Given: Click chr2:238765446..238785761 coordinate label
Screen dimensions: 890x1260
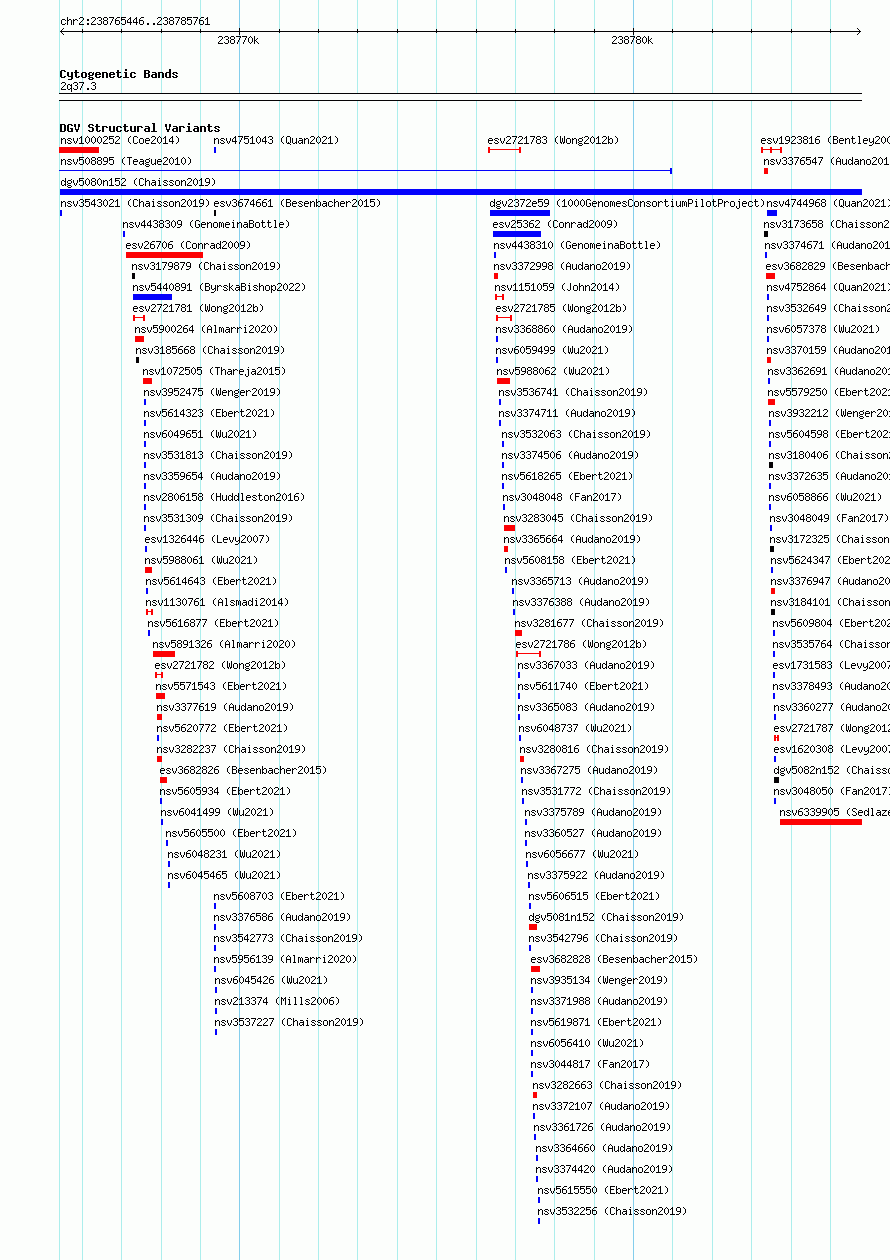Looking at the screenshot, I should [x=135, y=21].
